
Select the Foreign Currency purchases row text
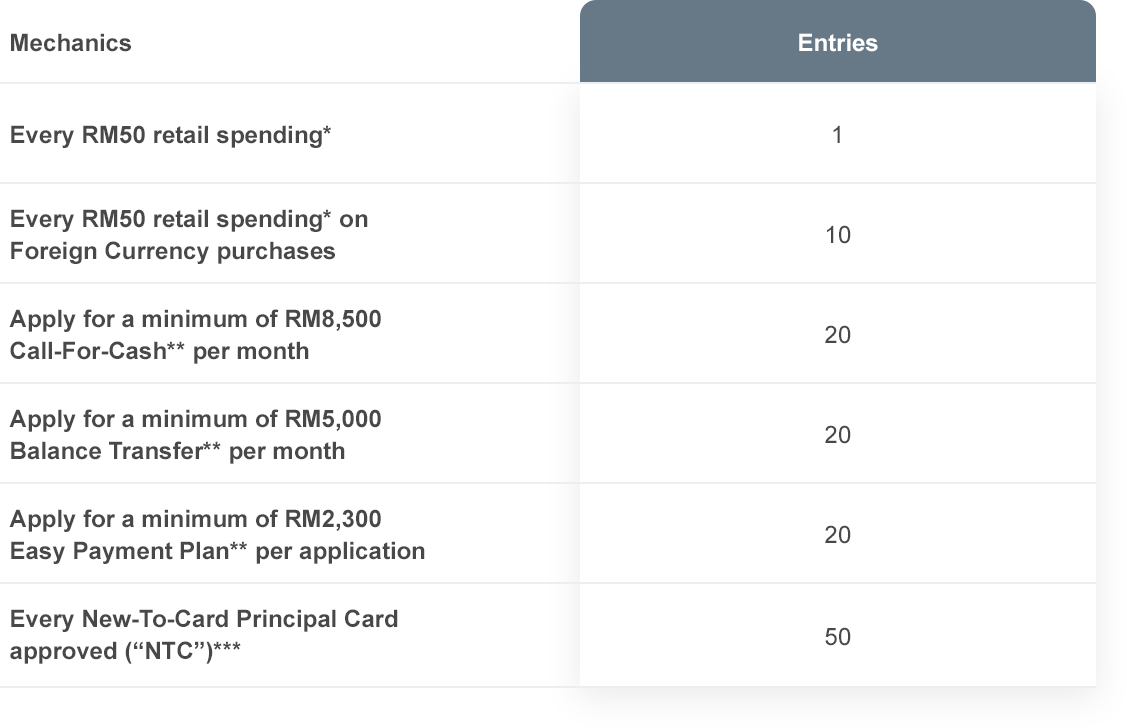189,235
